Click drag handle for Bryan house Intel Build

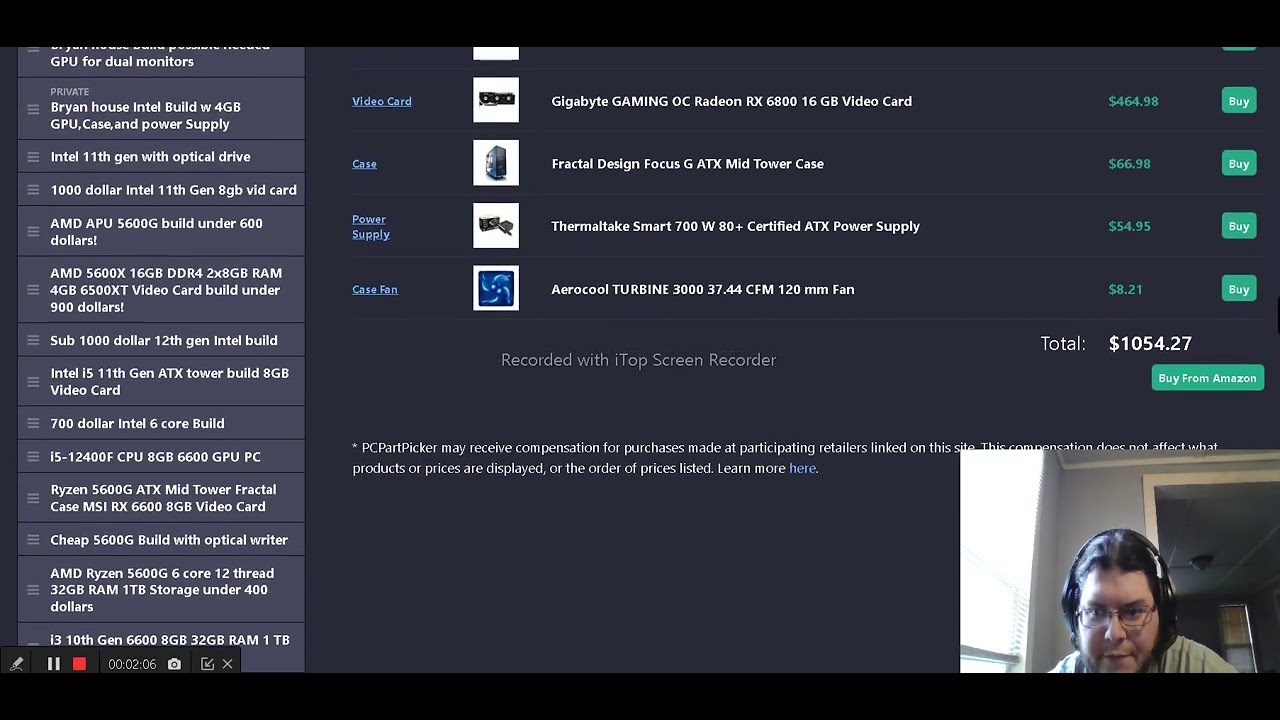pos(33,109)
